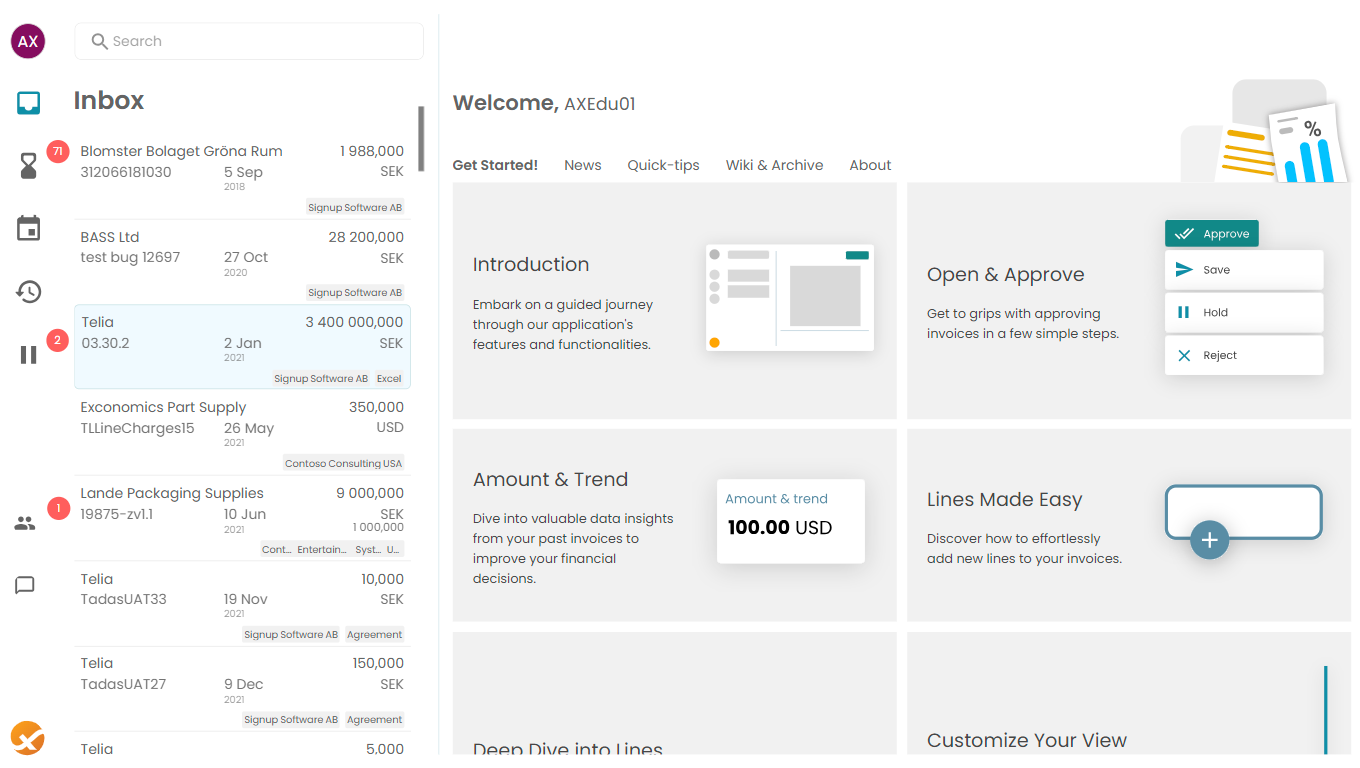
Task: Open the calendar icon in sidebar
Action: 29,228
